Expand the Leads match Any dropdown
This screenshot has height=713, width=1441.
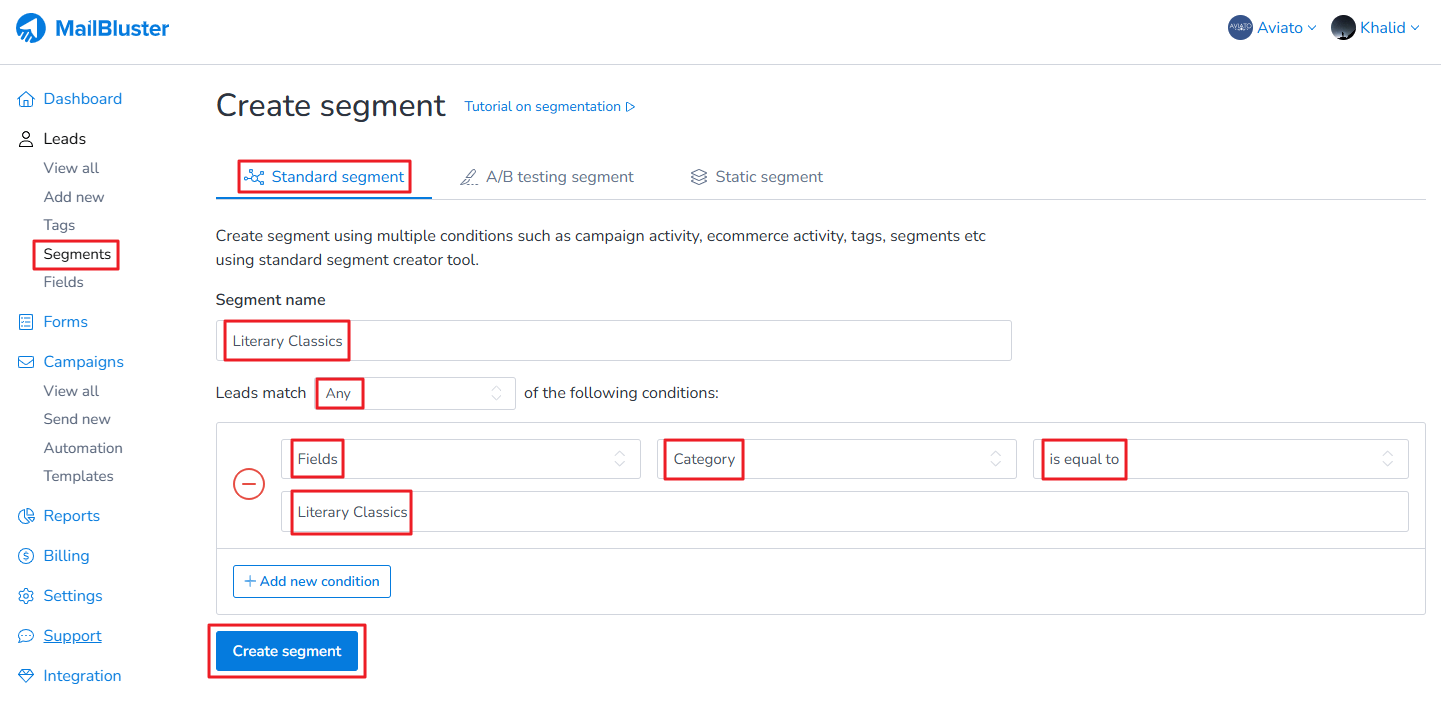click(415, 393)
